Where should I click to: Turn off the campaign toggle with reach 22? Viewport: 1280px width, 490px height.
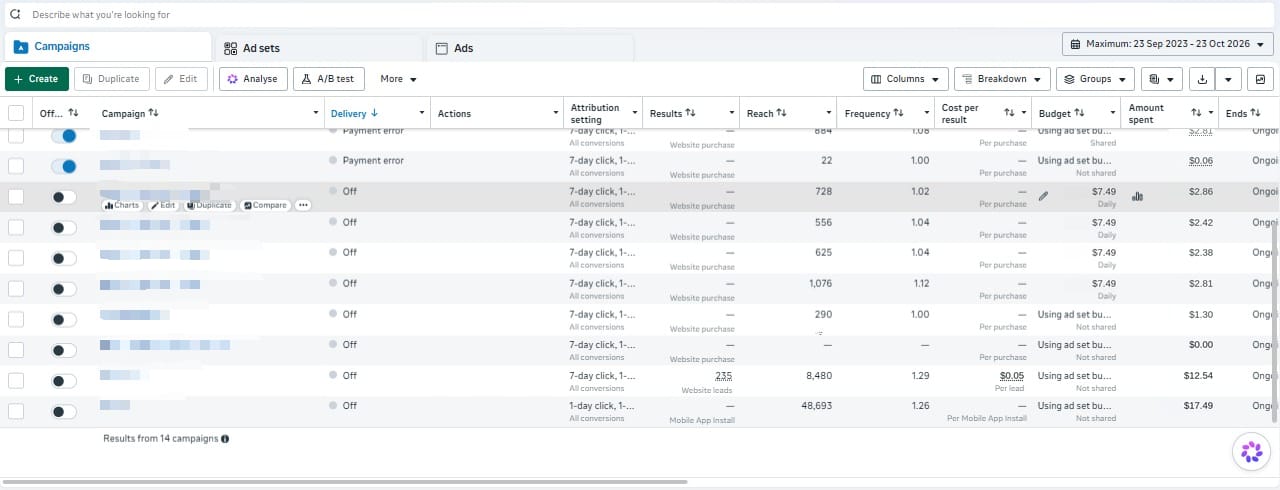63,166
